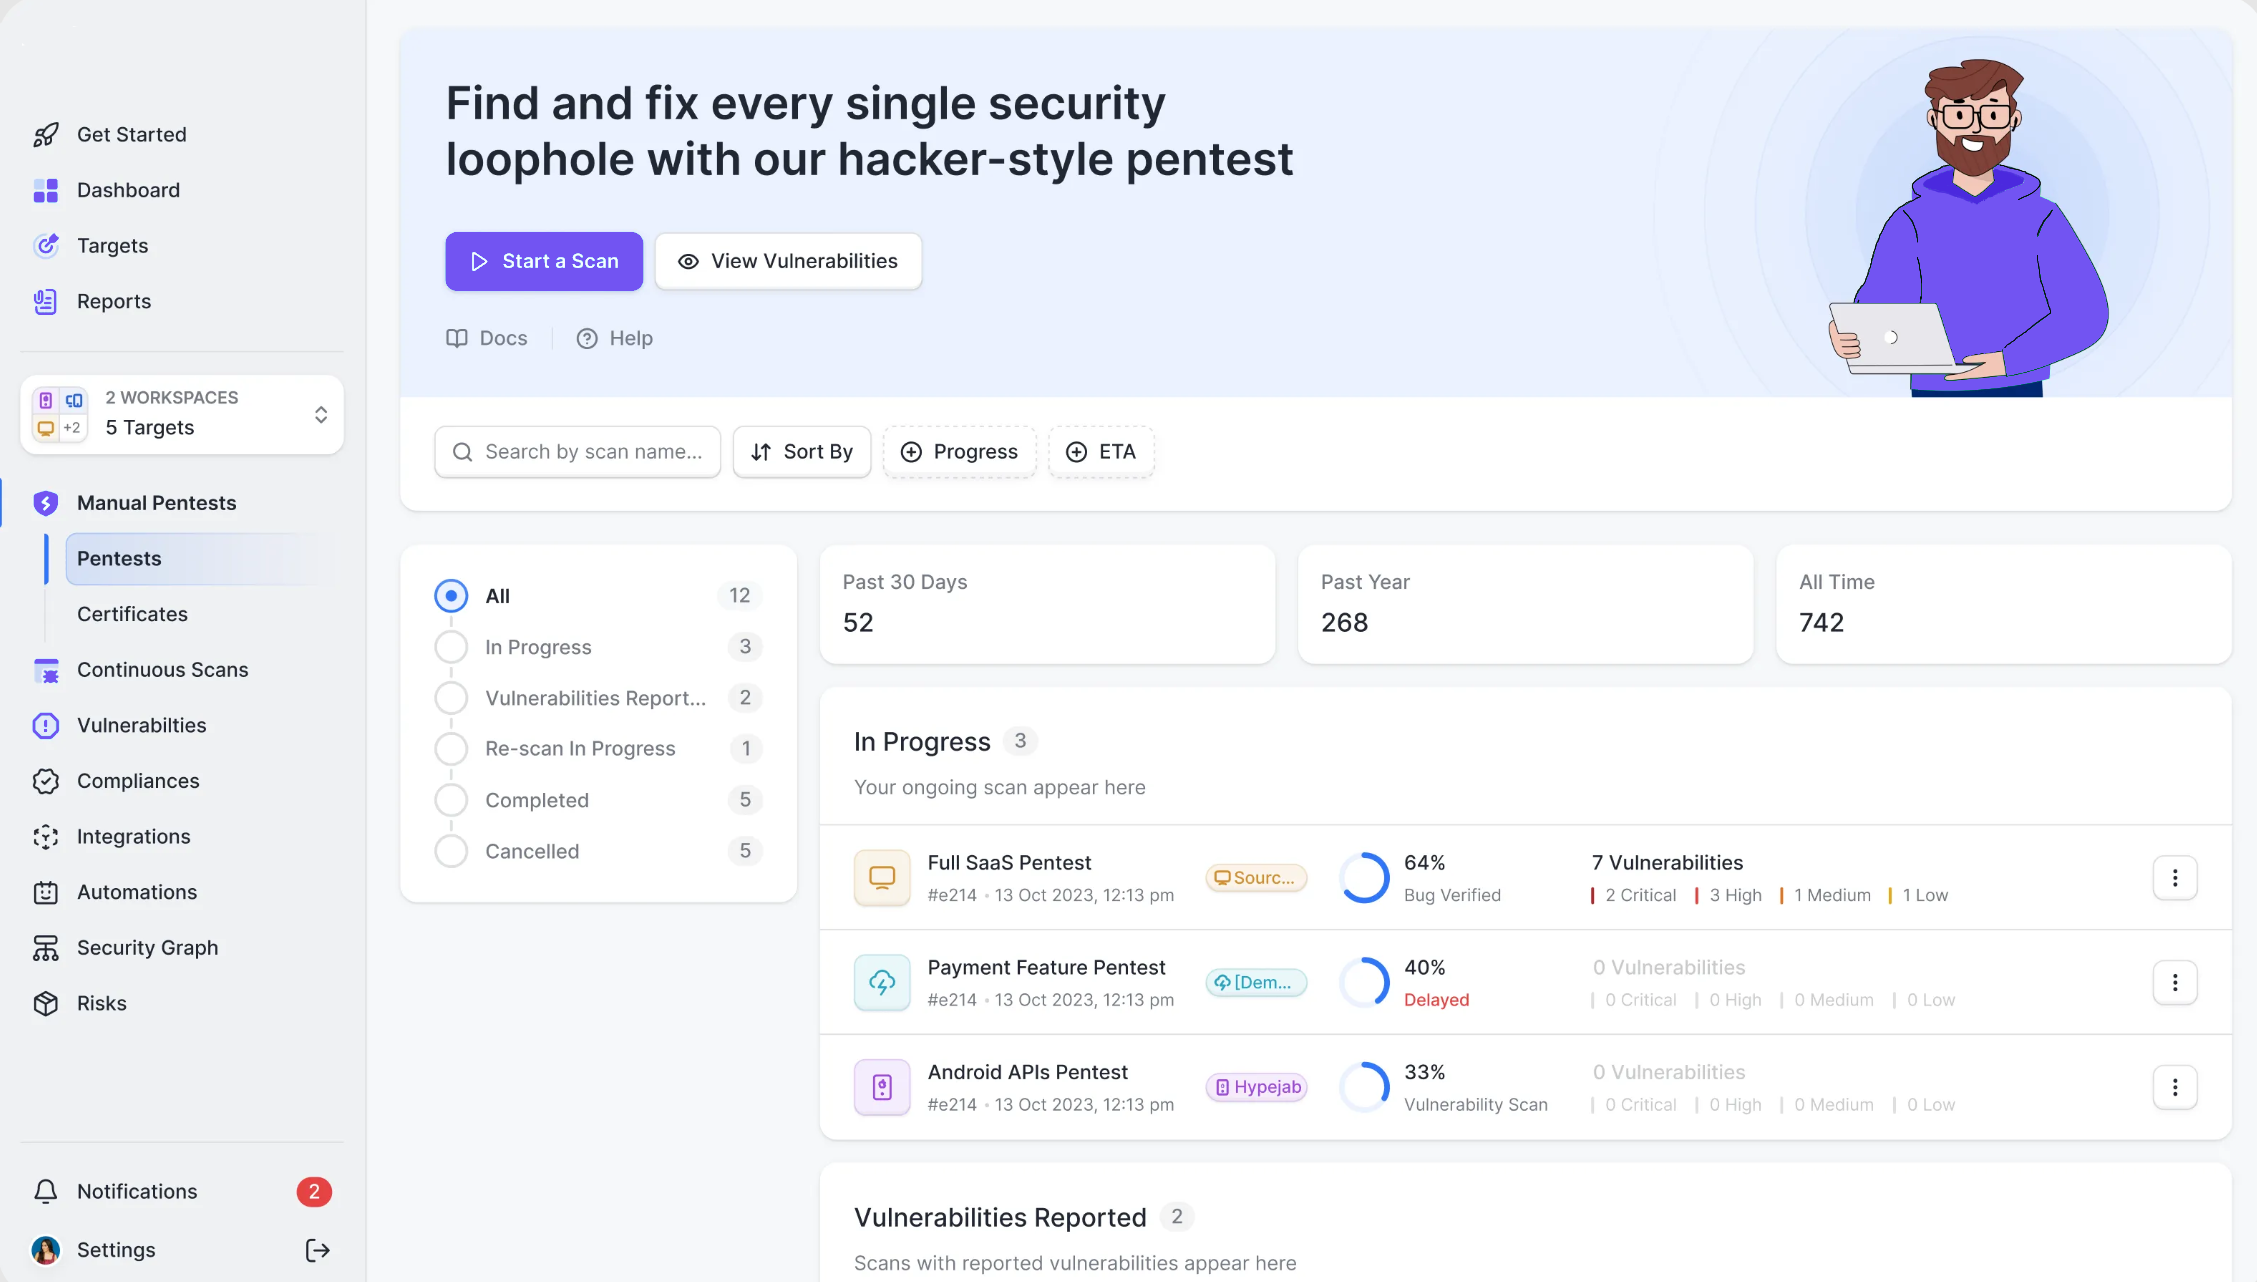2257x1282 pixels.
Task: Click the 64% progress ring indicator
Action: (x=1365, y=878)
